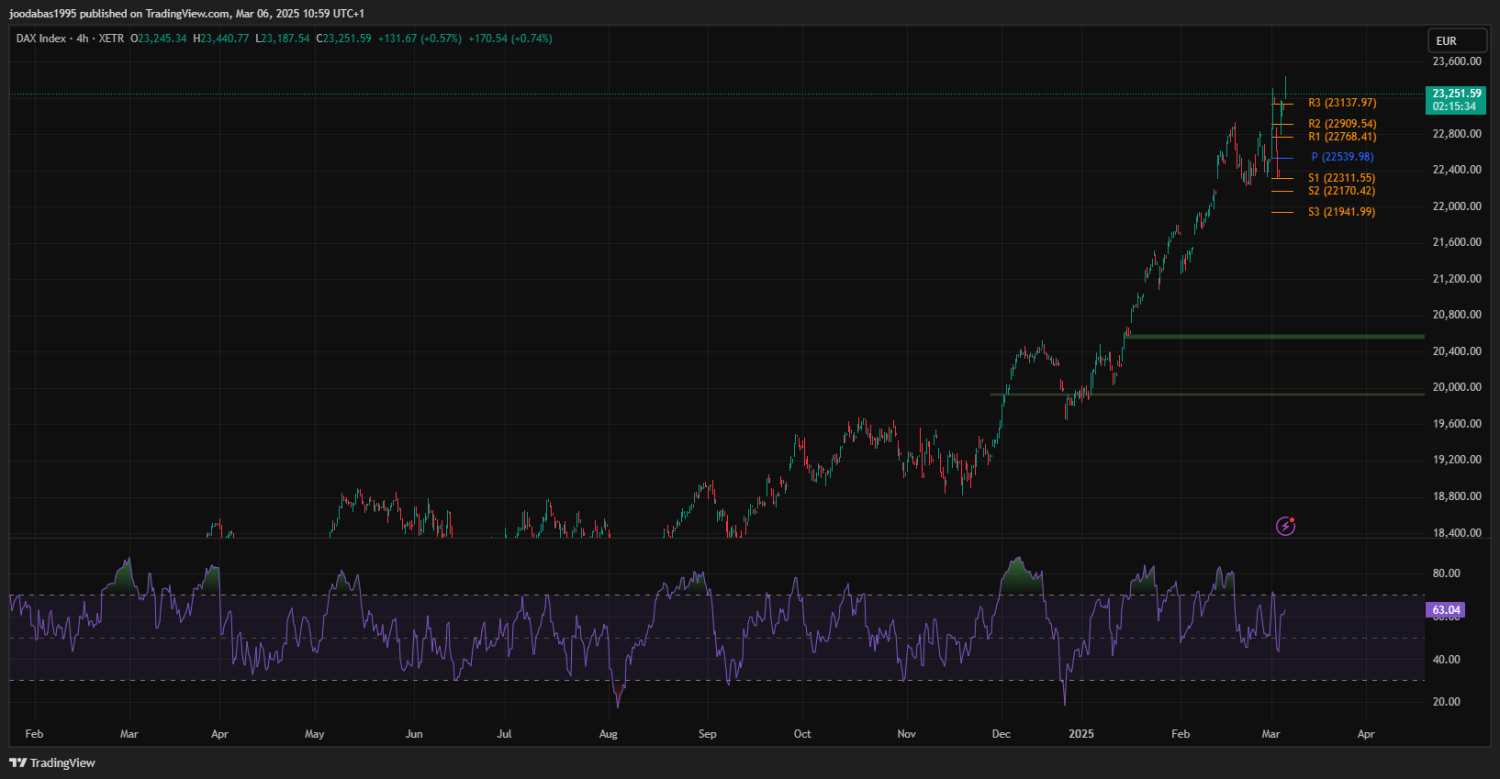Click the 80.00 level on RSI axis
This screenshot has height=779, width=1500.
pyautogui.click(x=1446, y=574)
